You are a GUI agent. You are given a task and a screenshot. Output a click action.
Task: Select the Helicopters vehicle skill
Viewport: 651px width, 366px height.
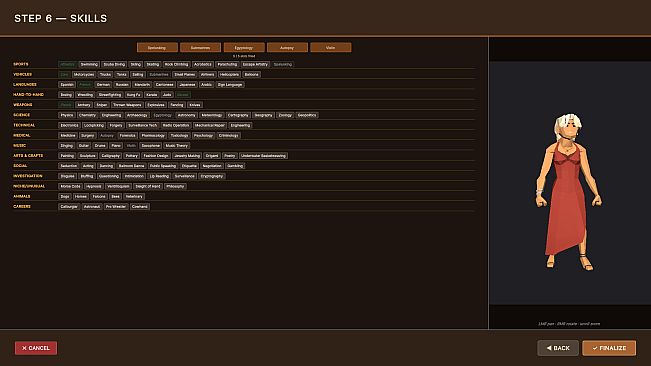229,75
